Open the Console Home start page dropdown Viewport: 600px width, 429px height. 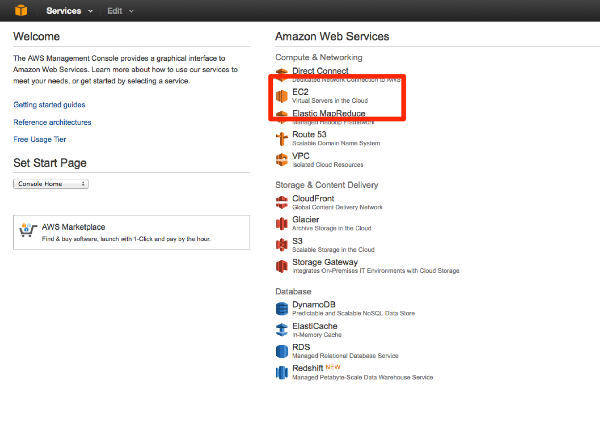click(51, 184)
